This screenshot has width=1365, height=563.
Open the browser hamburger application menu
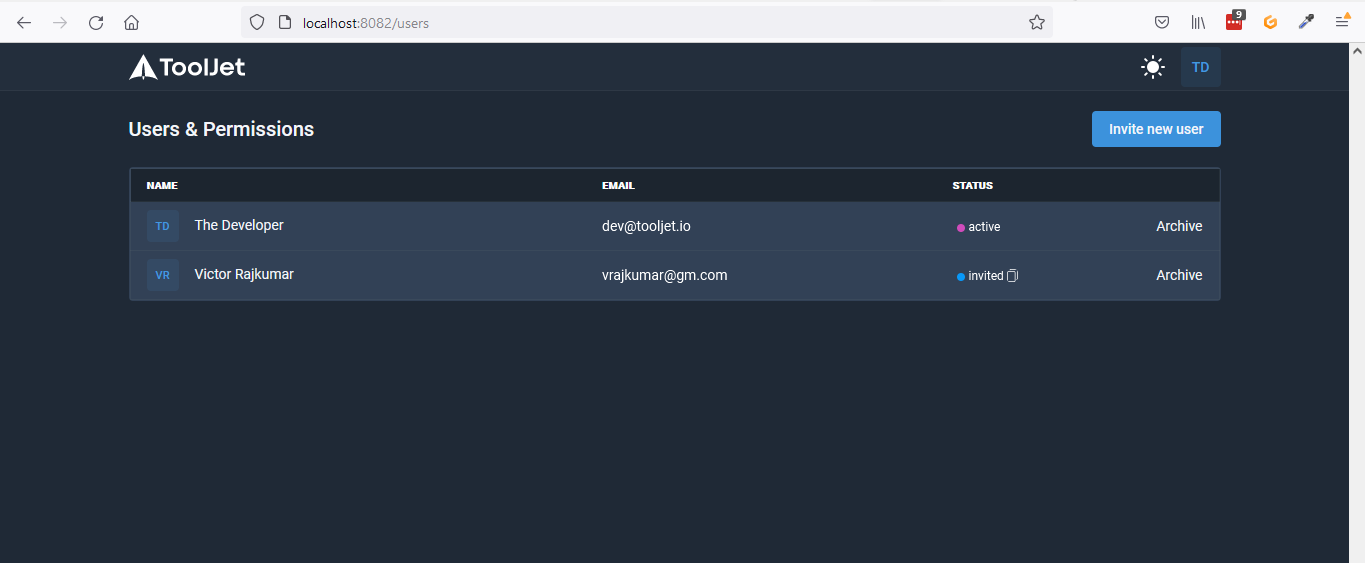(1342, 22)
